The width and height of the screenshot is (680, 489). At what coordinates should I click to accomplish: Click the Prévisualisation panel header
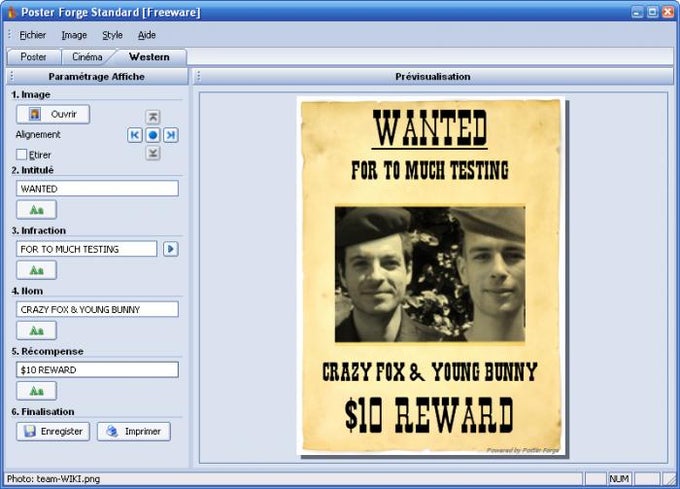433,76
